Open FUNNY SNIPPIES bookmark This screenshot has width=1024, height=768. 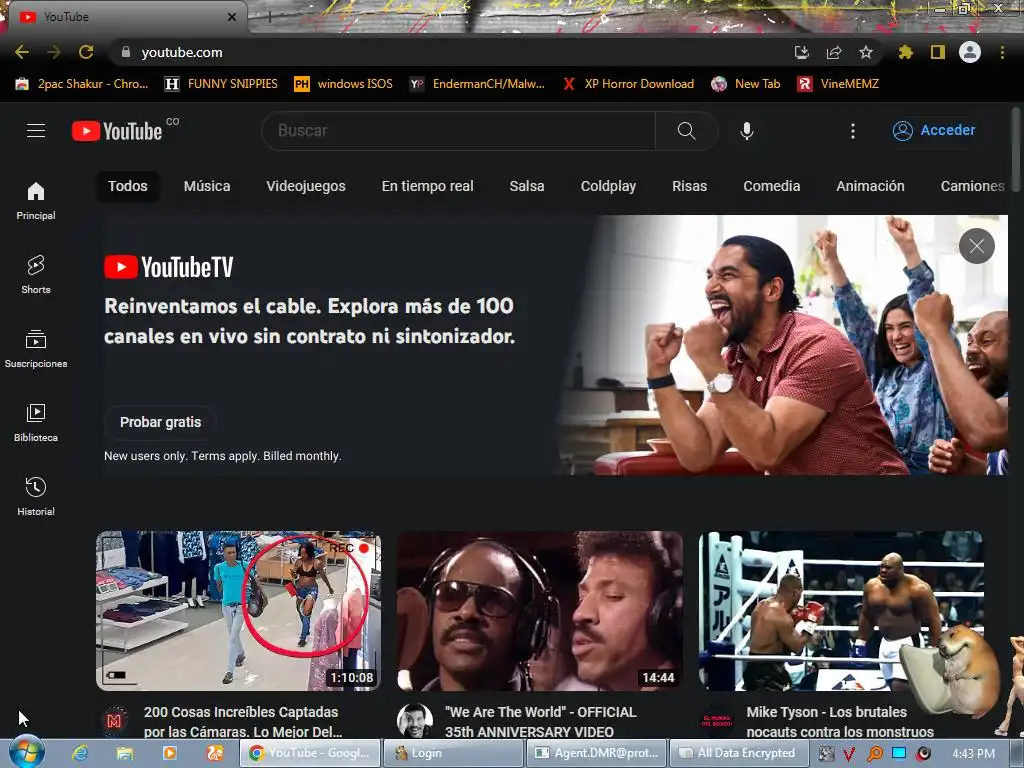point(221,84)
